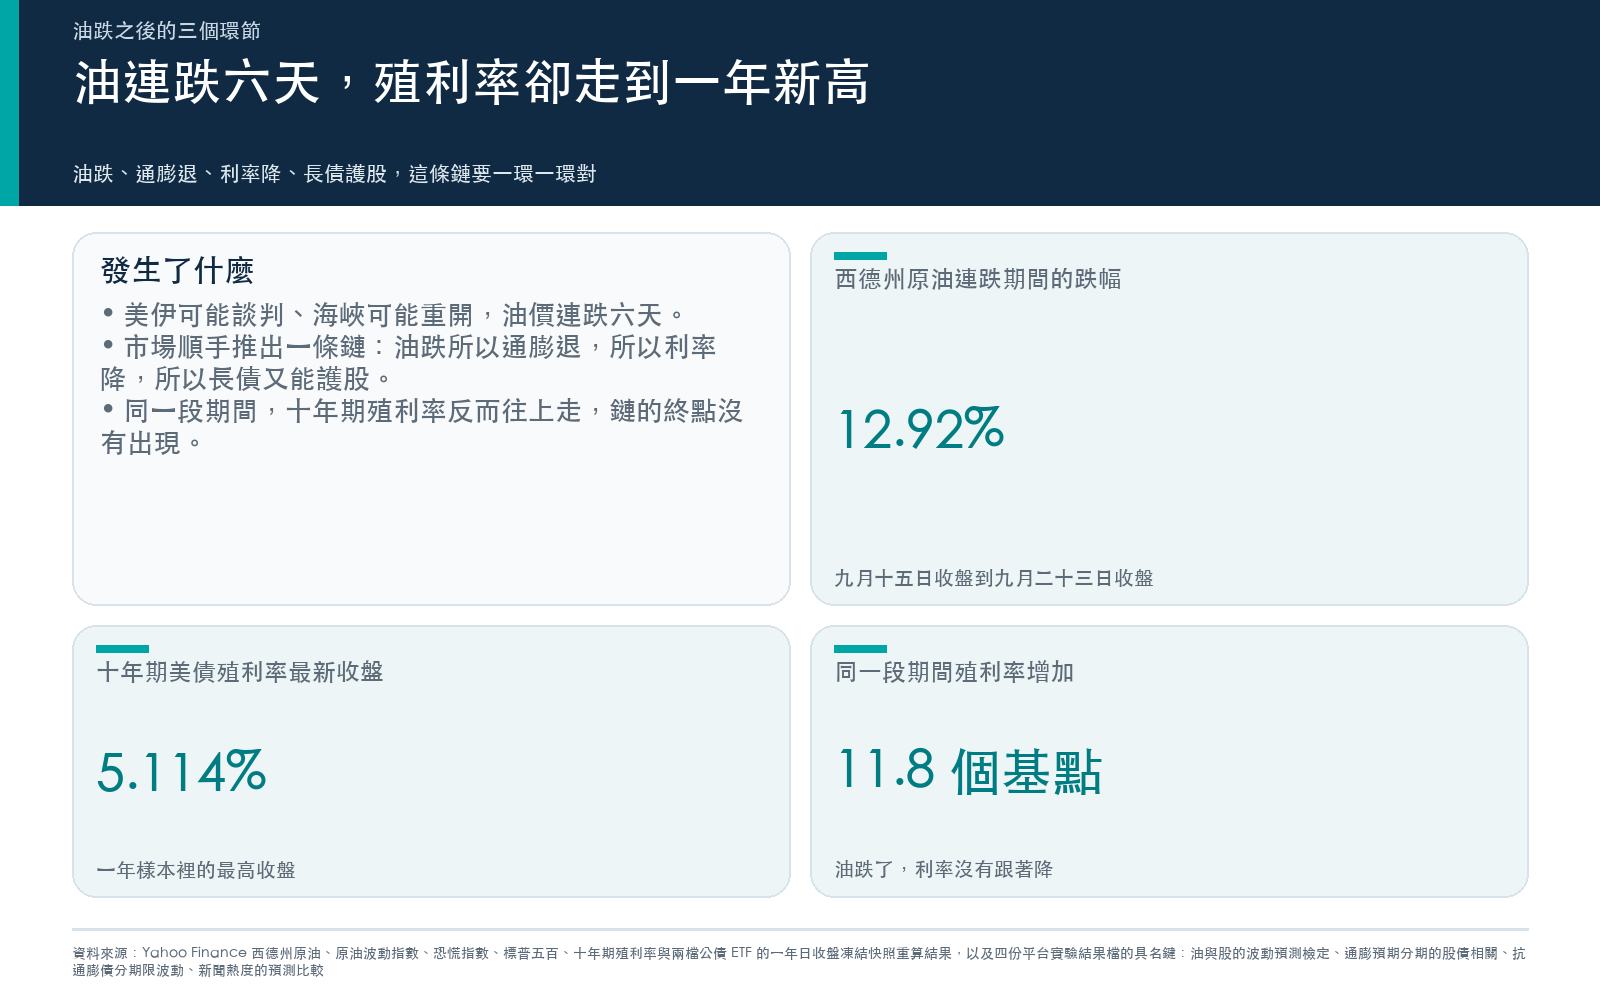Screen dimensions: 1600x1000
Task: Click the card label 十年期美債殖利率最新收盤
Action: 240,672
